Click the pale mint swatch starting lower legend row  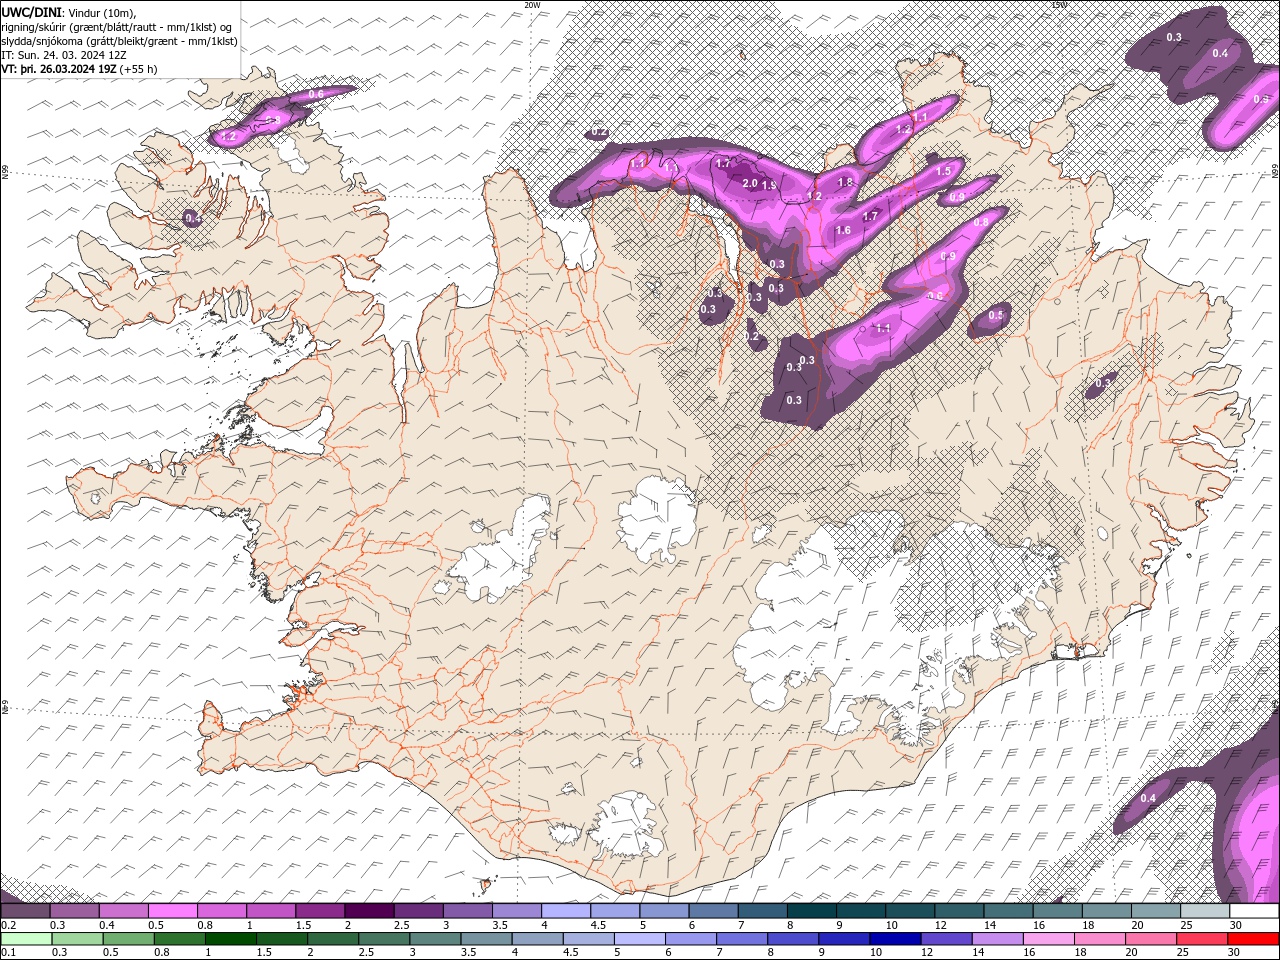pyautogui.click(x=25, y=938)
